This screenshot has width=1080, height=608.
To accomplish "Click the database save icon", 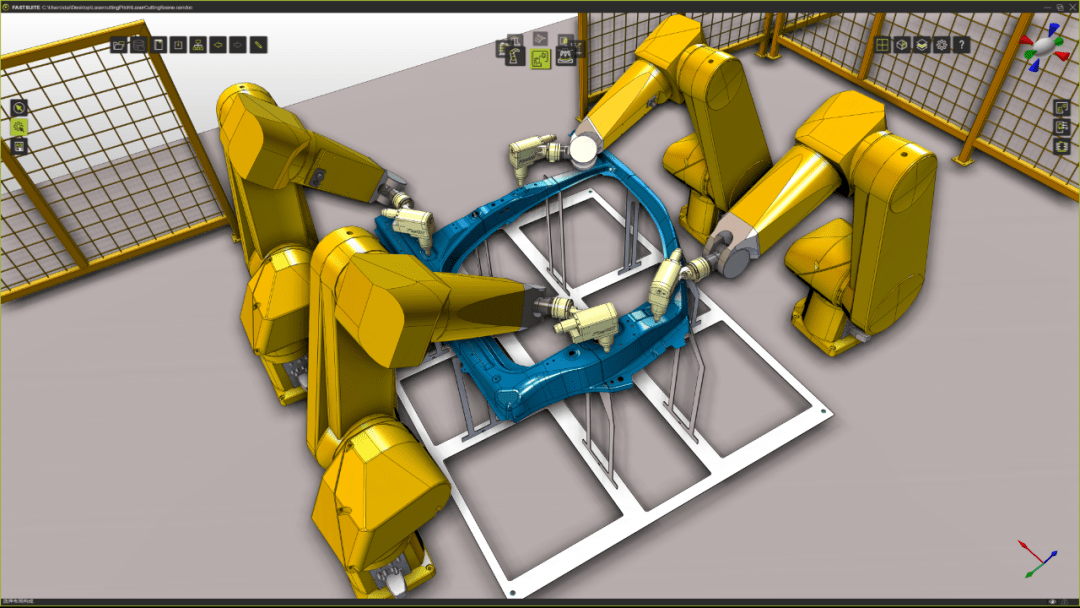I will tap(139, 45).
